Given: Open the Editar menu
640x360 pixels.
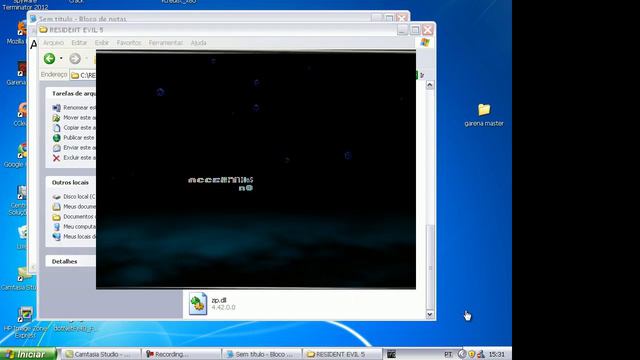Looking at the screenshot, I should point(79,43).
